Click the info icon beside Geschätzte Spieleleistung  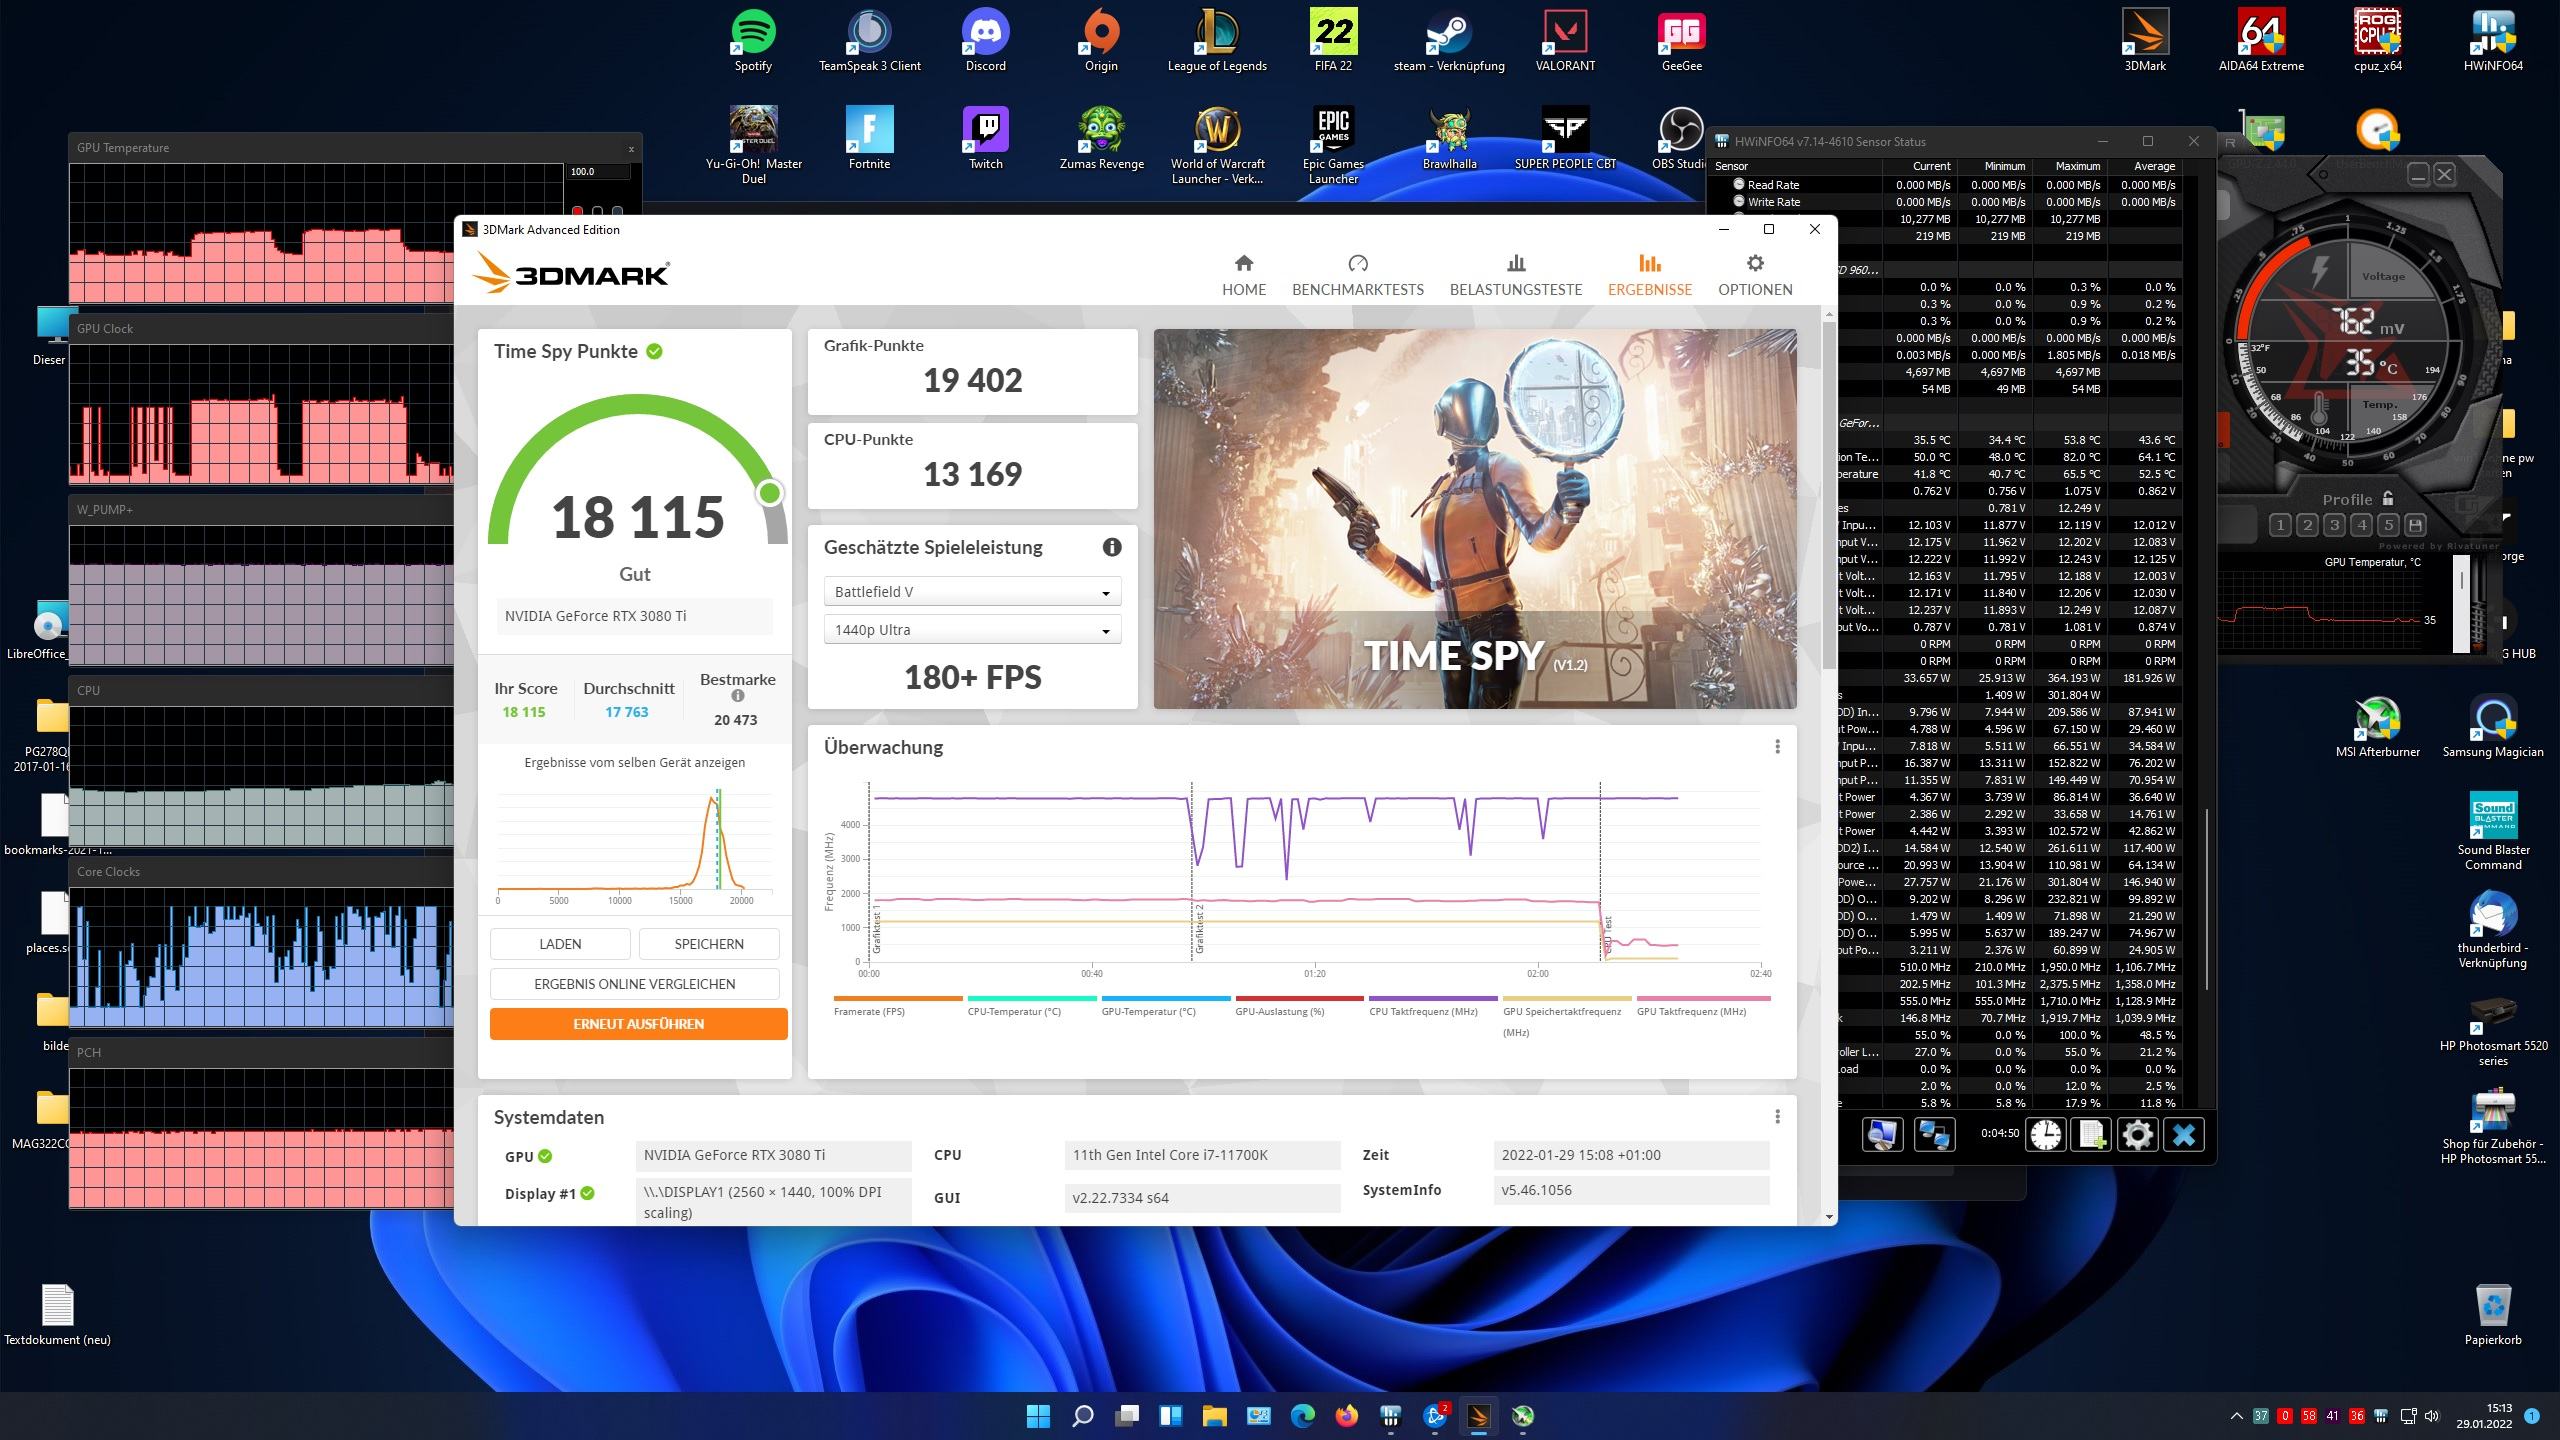[1111, 547]
